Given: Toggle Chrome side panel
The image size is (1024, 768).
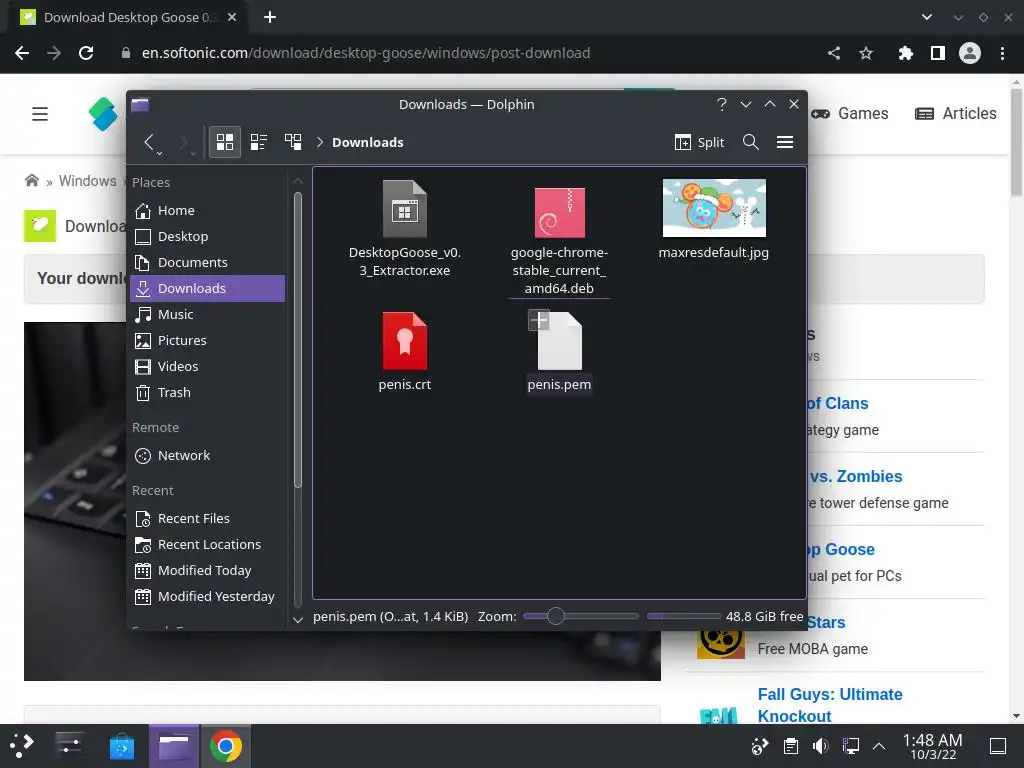Looking at the screenshot, I should point(938,53).
